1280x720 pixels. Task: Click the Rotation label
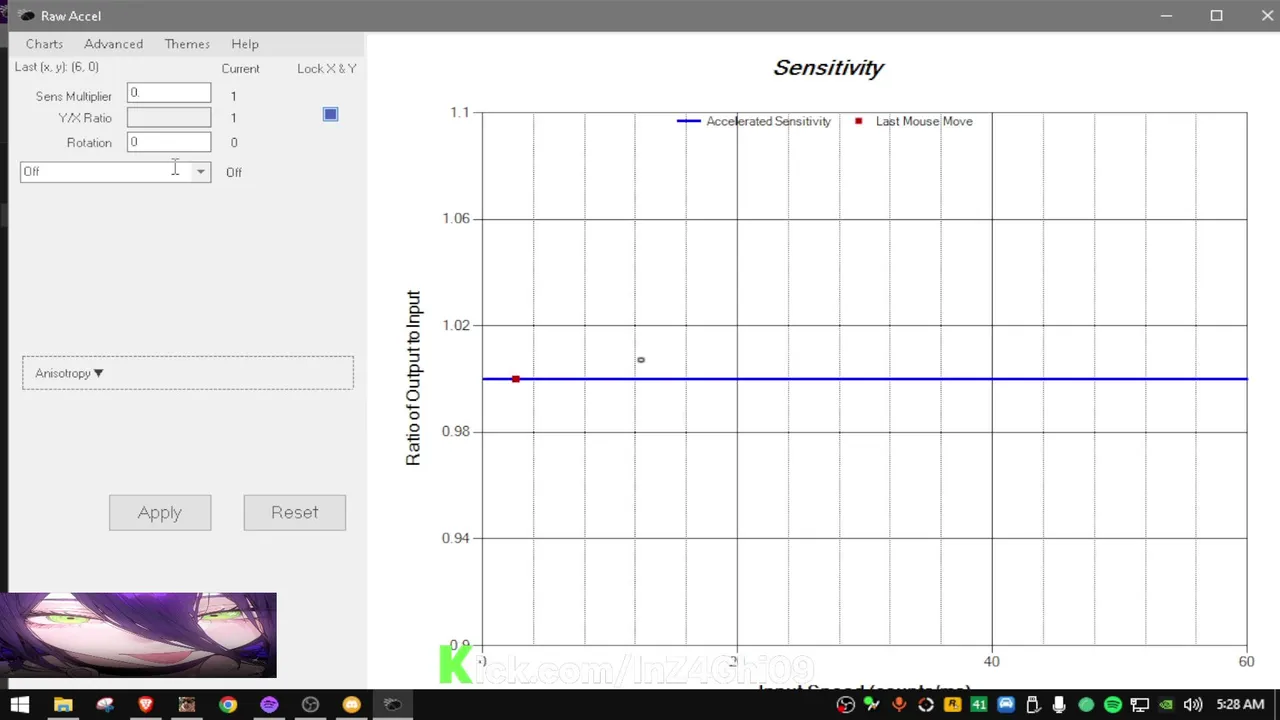89,143
